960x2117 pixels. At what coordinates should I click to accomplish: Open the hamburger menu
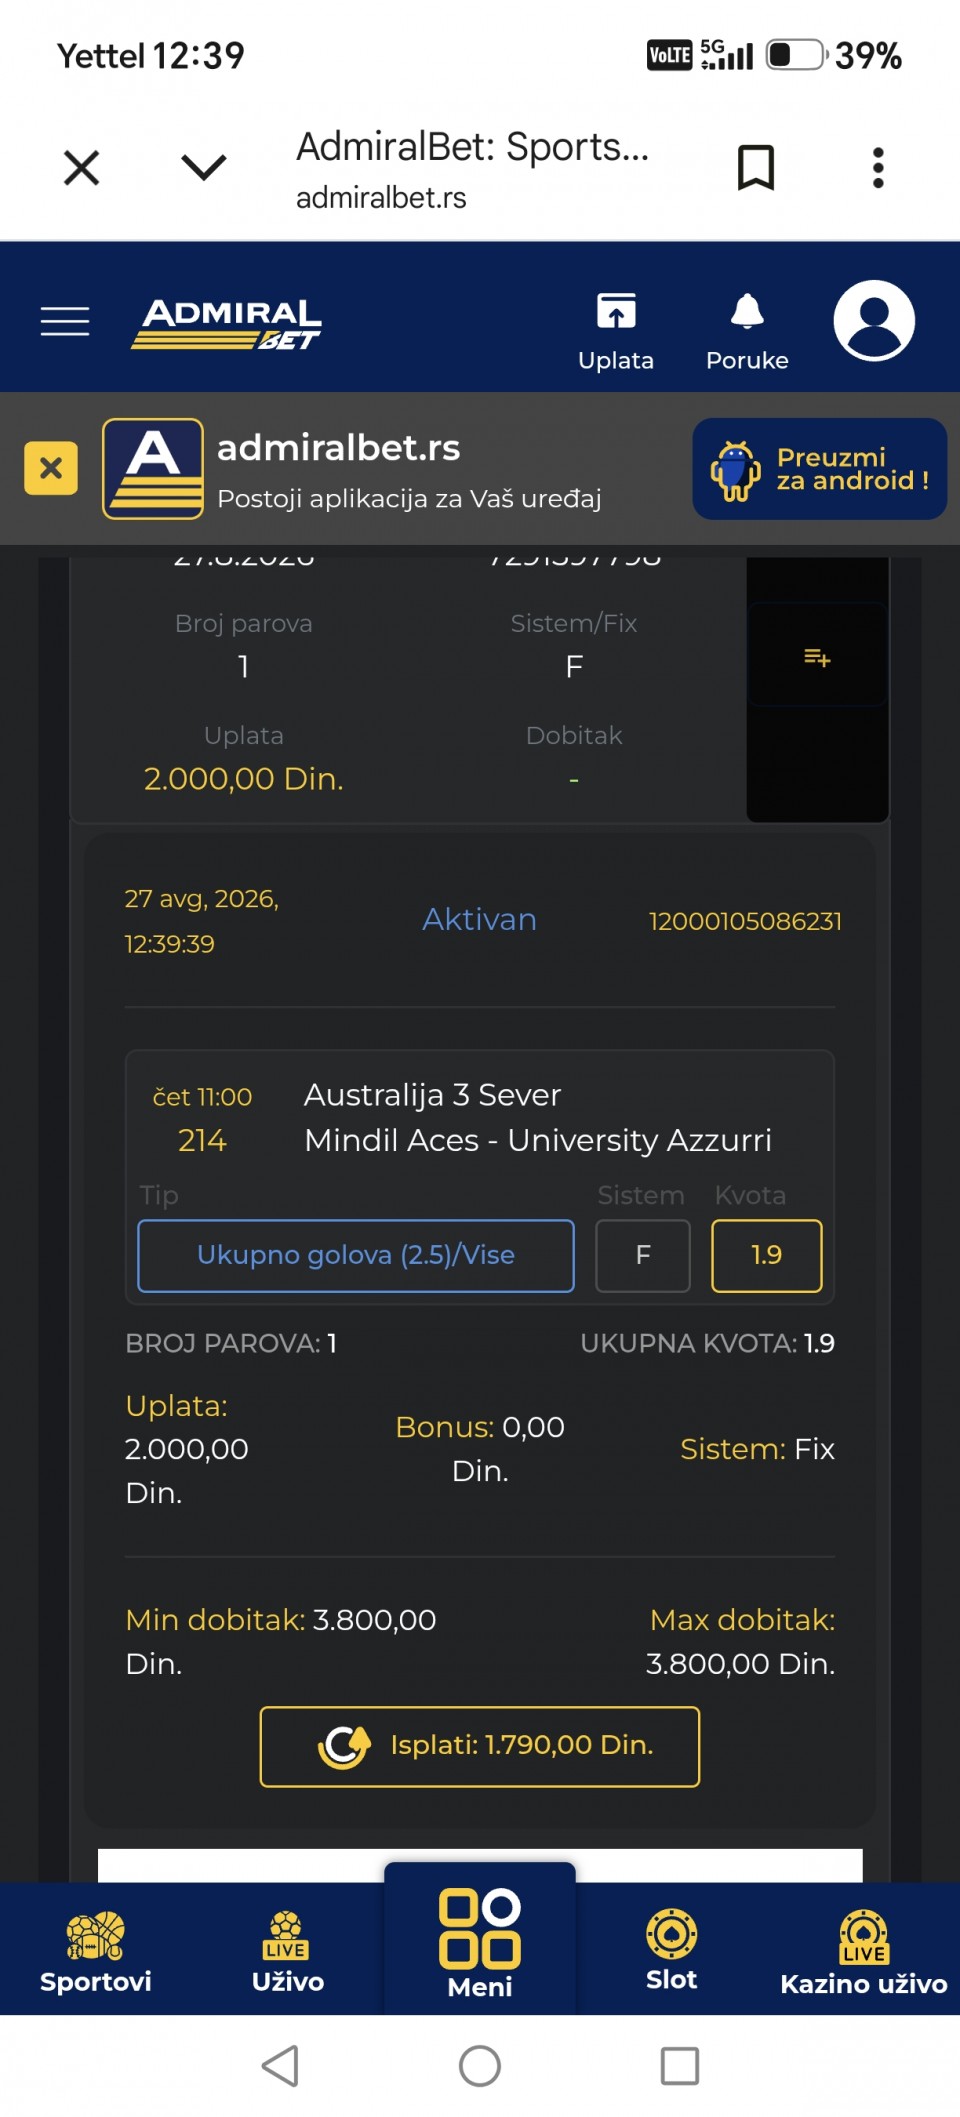pyautogui.click(x=65, y=321)
